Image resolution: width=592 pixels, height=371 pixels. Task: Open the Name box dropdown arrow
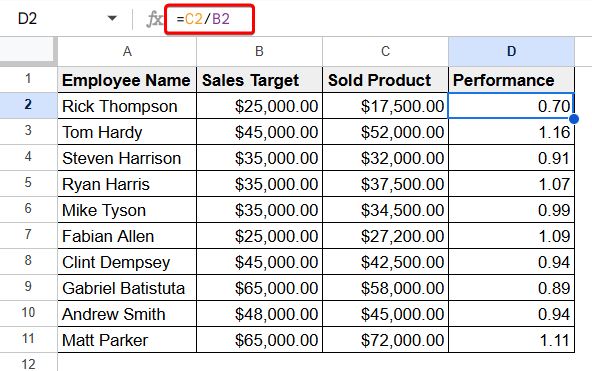tap(112, 18)
